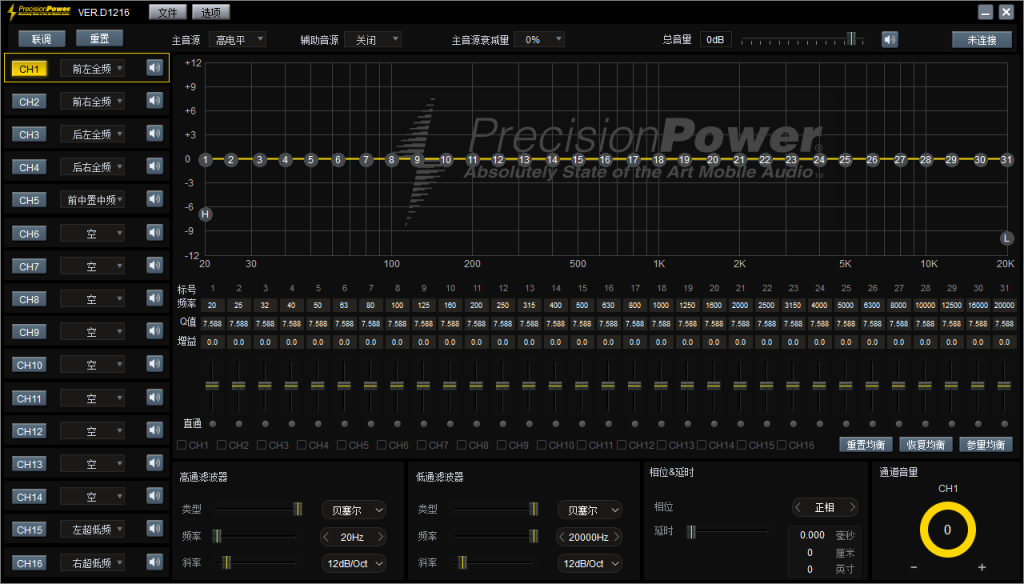Open high-pass slope 12dB/Oct dropdown
The height and width of the screenshot is (584, 1024).
pyautogui.click(x=353, y=563)
